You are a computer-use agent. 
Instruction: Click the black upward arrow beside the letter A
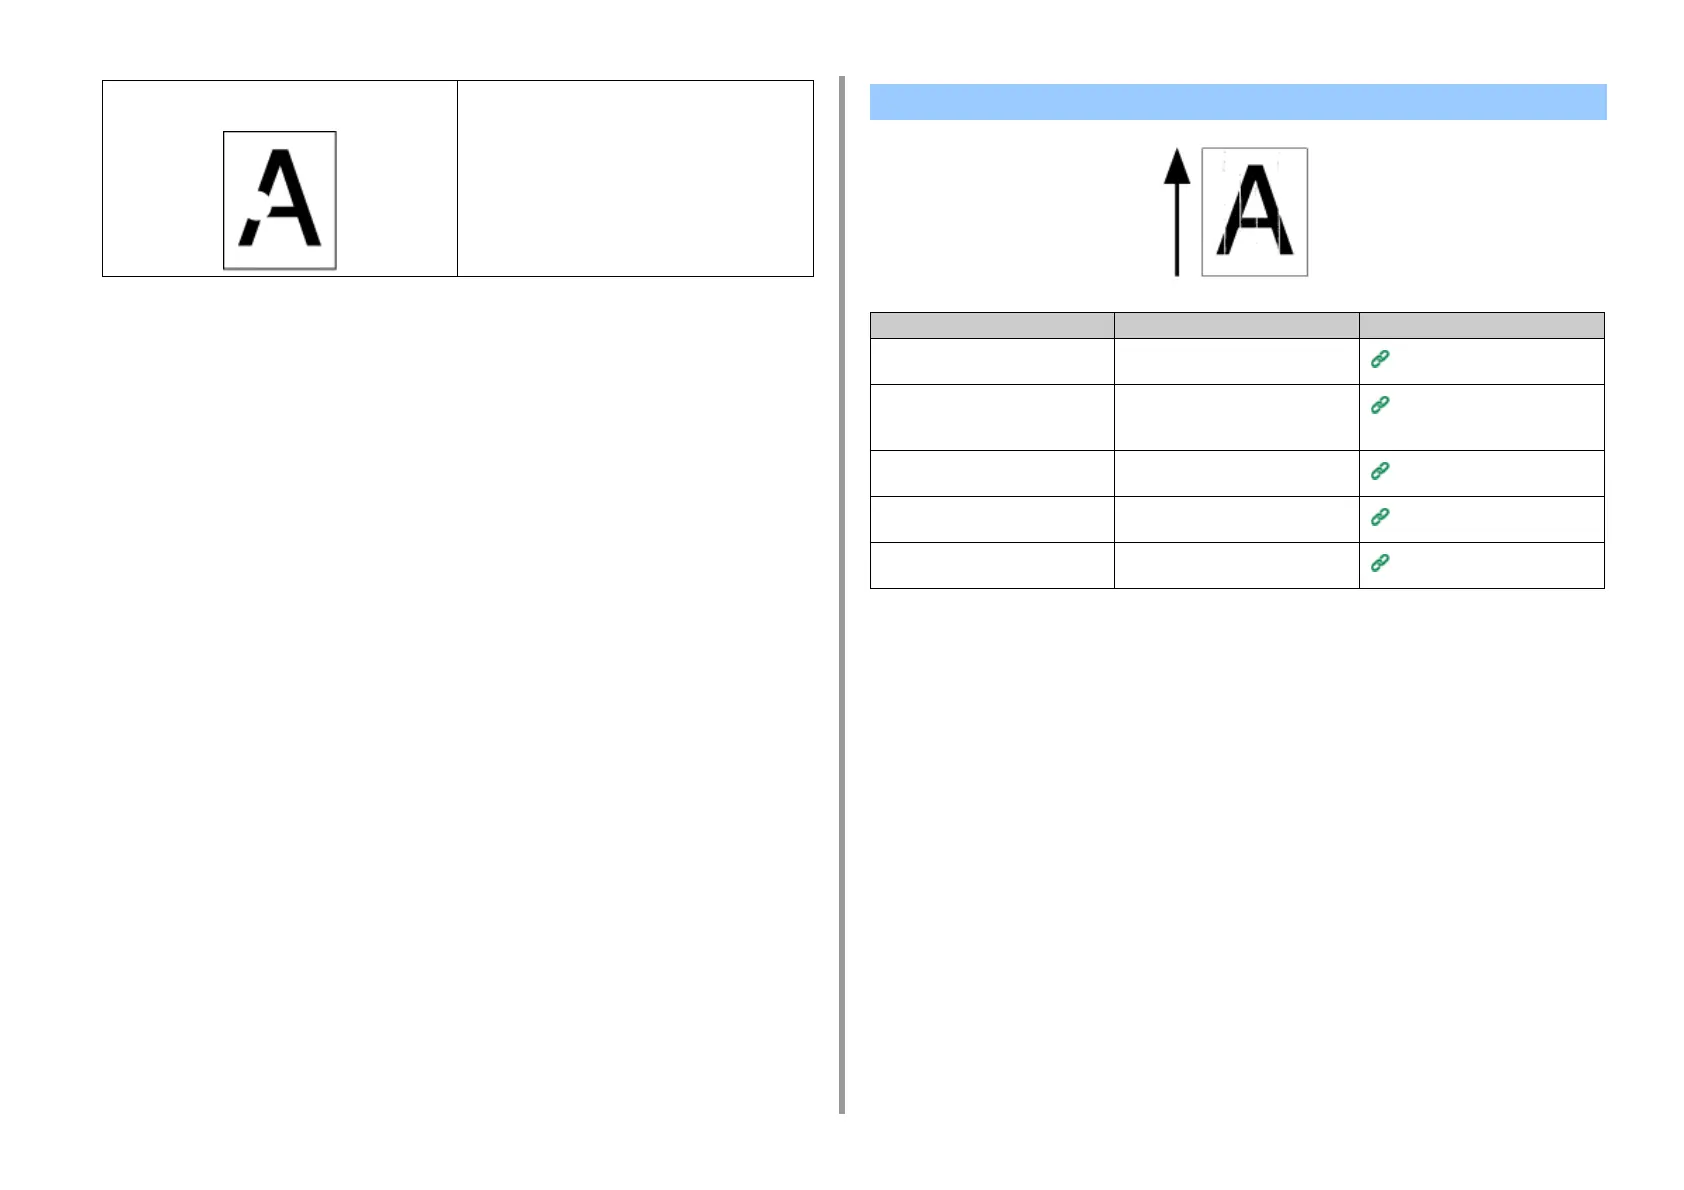(1177, 211)
